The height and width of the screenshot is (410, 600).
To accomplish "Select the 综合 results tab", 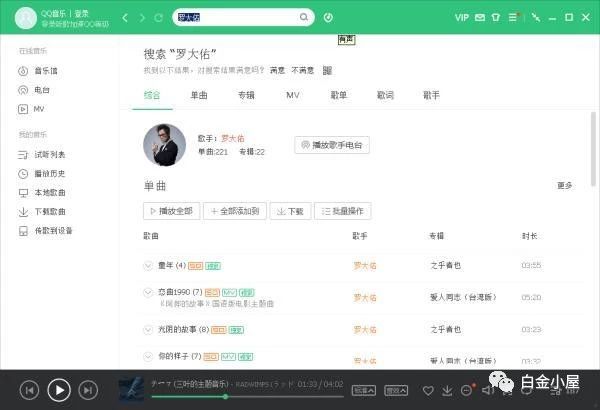I will click(152, 95).
